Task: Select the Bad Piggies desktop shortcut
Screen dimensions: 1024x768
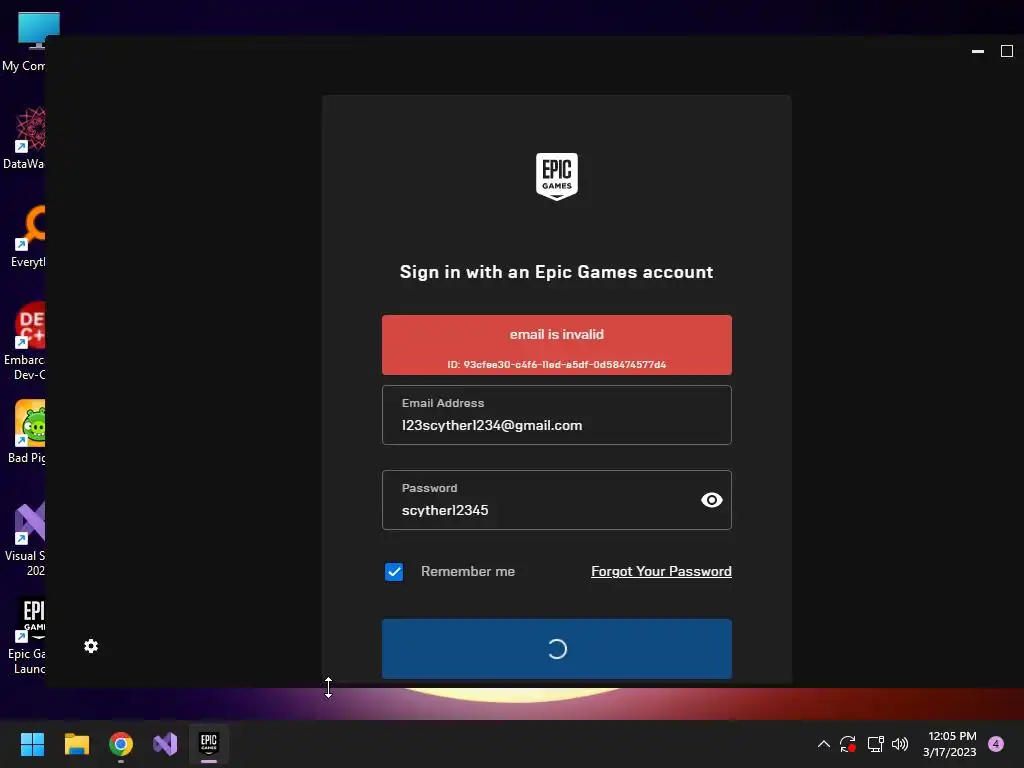Action: click(26, 432)
